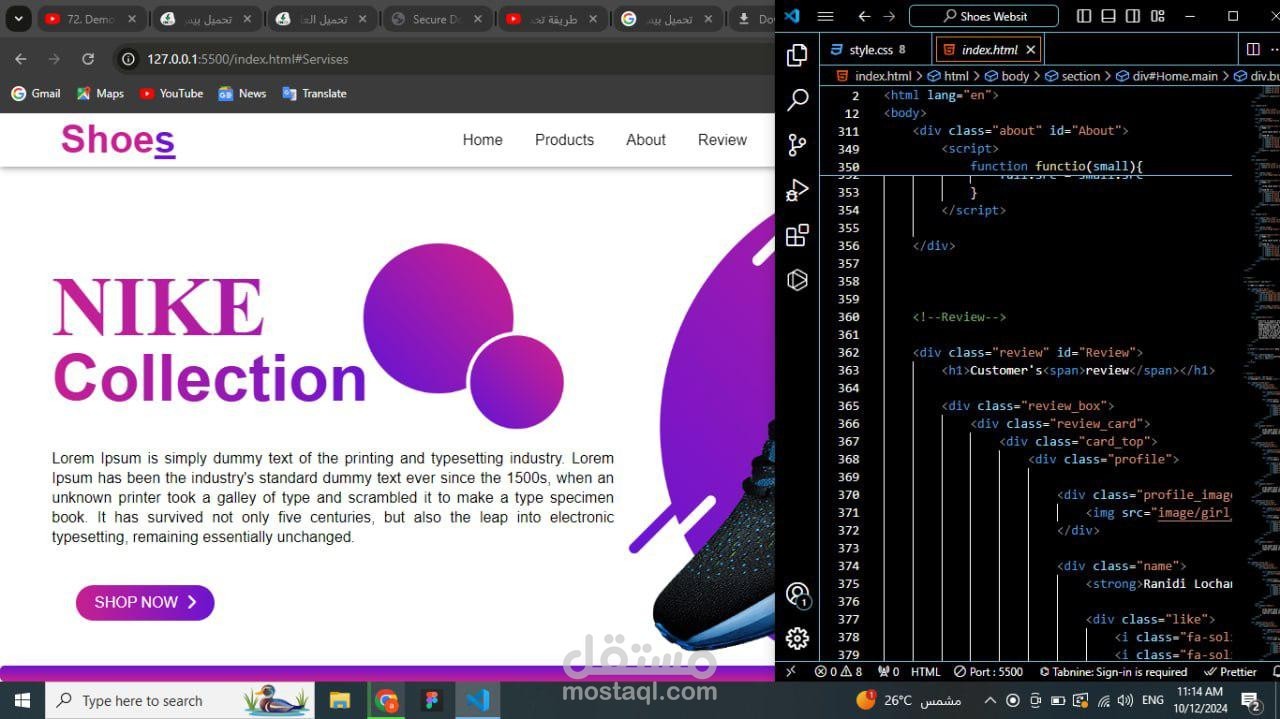The height and width of the screenshot is (719, 1280).
Task: Open the Search view in VS Code
Action: click(x=797, y=100)
